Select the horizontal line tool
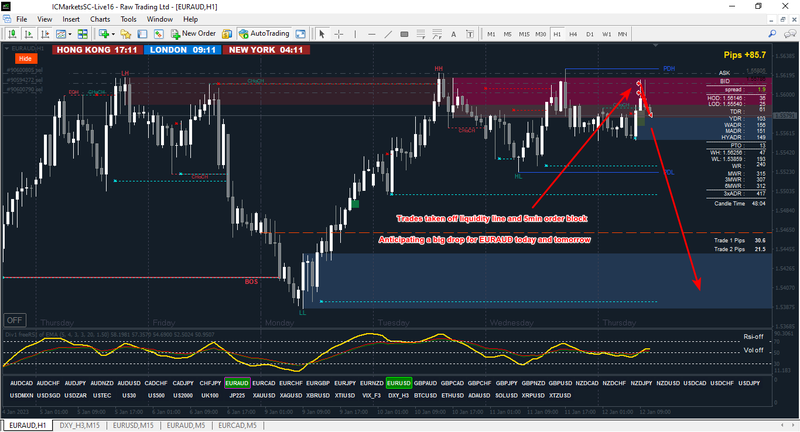The image size is (800, 432). click(x=371, y=34)
